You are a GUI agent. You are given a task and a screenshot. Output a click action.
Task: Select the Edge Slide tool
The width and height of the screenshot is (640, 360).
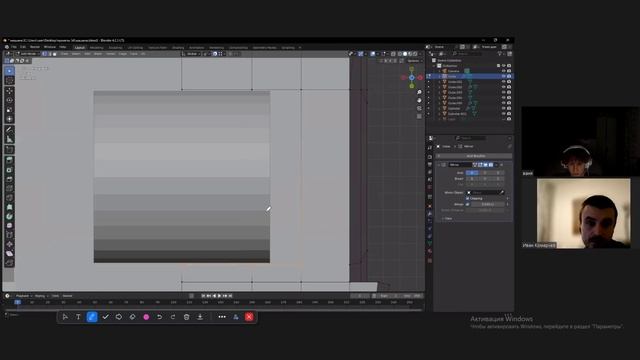click(9, 235)
